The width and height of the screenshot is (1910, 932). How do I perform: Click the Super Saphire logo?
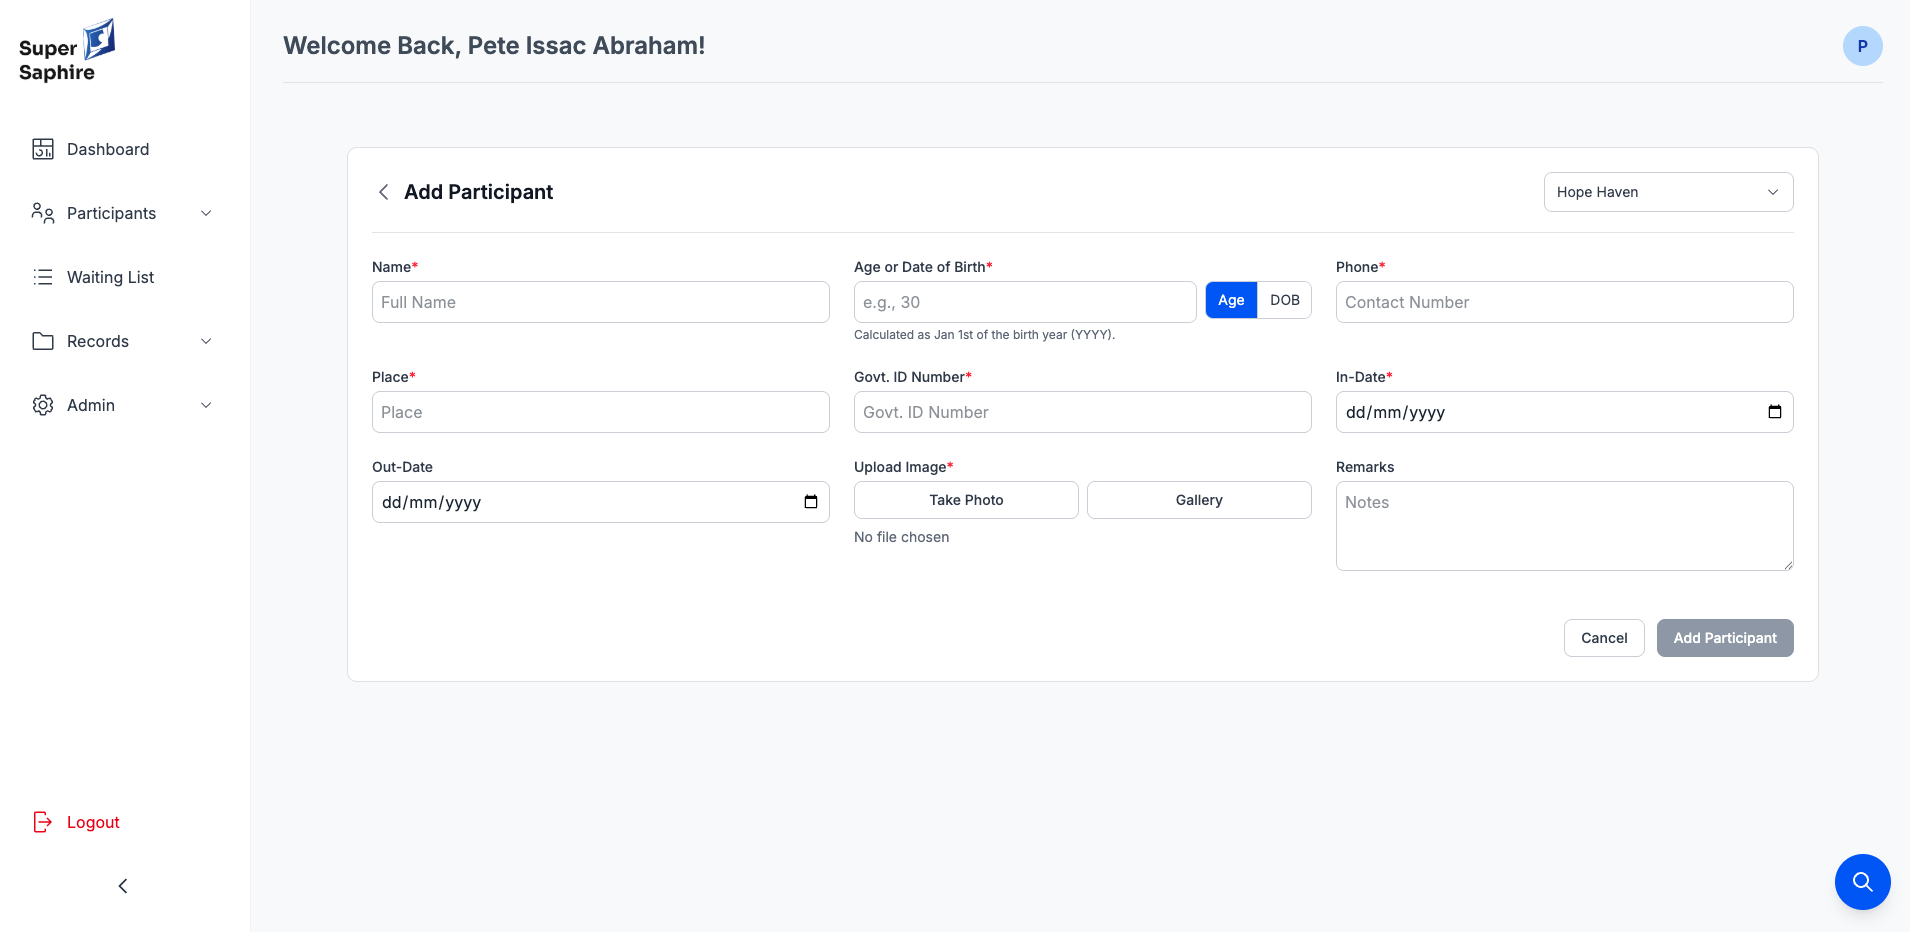[x=67, y=51]
